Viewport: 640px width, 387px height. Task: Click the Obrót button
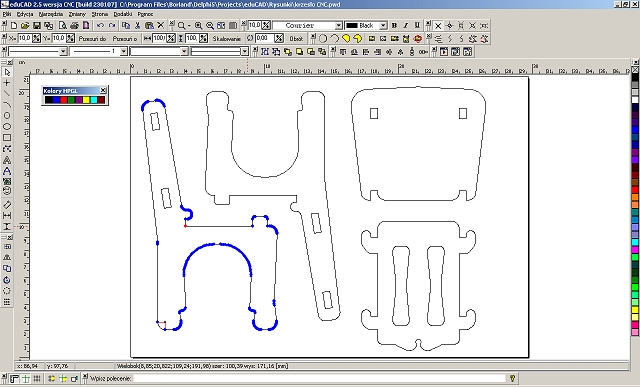coord(296,39)
